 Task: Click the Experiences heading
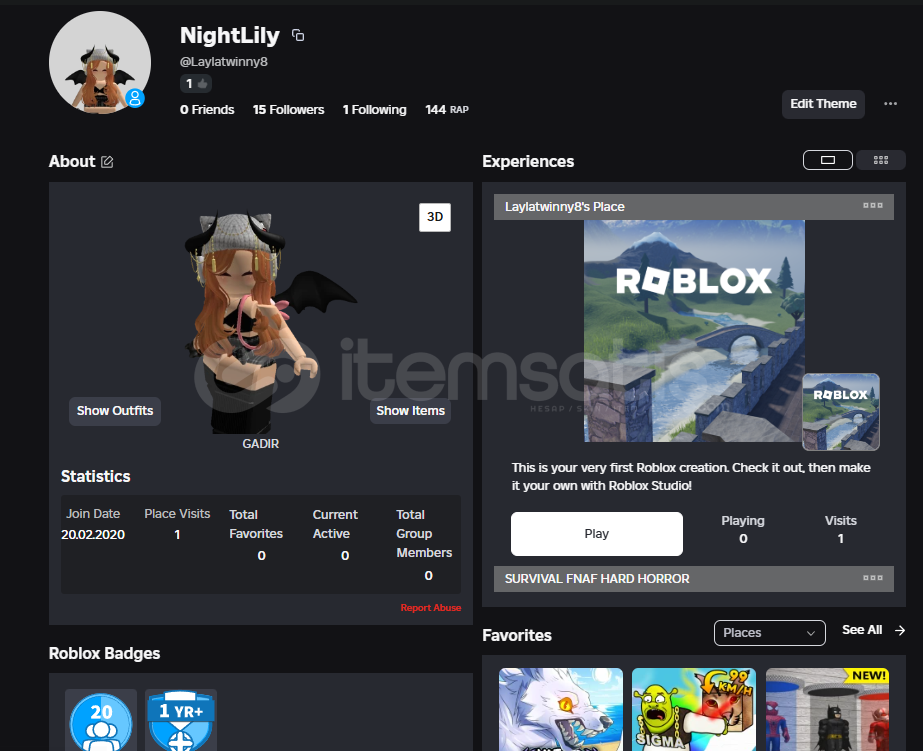(528, 161)
